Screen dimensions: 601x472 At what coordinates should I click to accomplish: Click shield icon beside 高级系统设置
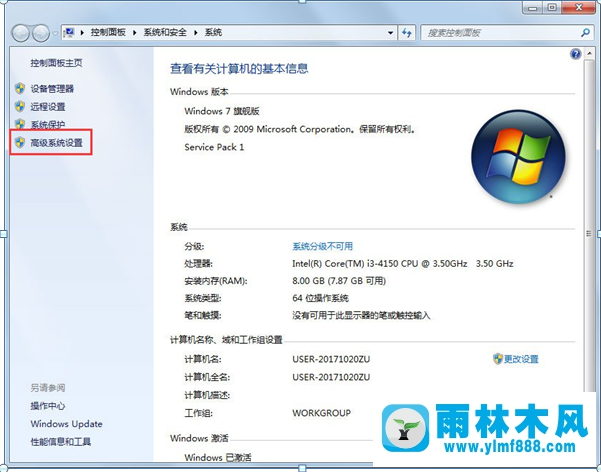point(20,142)
